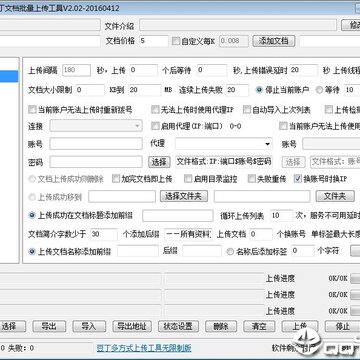The width and height of the screenshot is (360, 360).
Task: Click the 上传错误延时 field showing 20
Action: click(304, 70)
